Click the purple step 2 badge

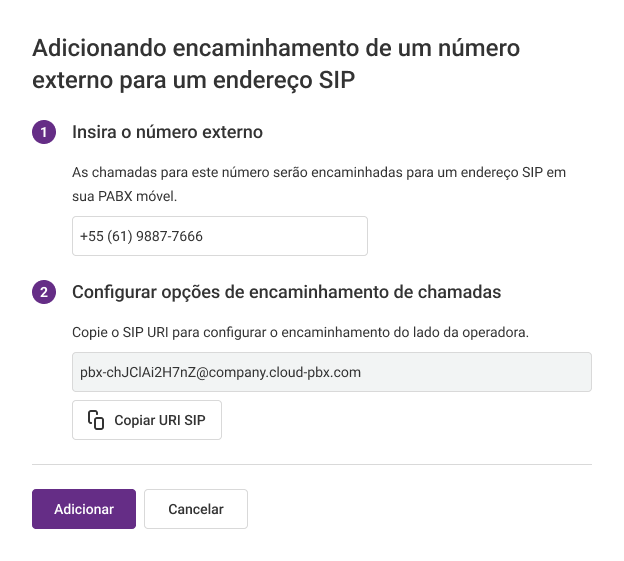point(44,292)
